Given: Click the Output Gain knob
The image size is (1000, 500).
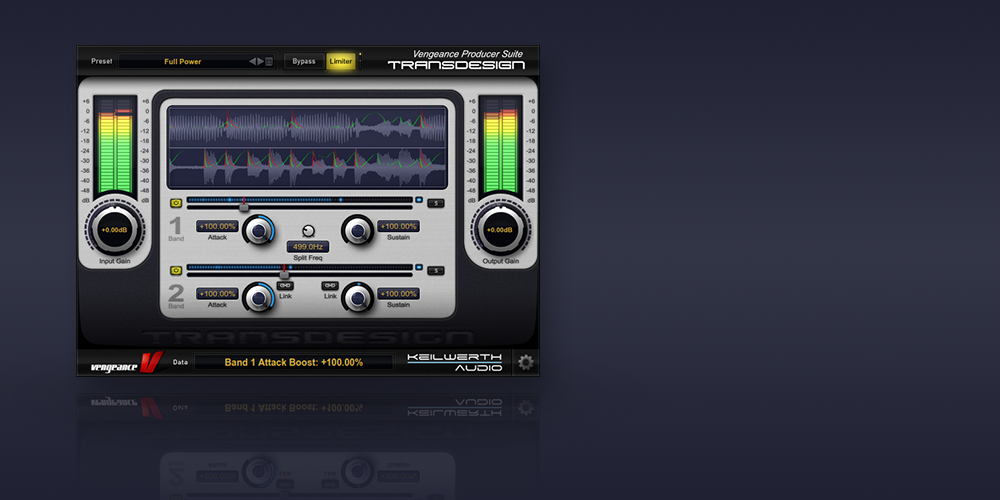Looking at the screenshot, I should (x=500, y=230).
